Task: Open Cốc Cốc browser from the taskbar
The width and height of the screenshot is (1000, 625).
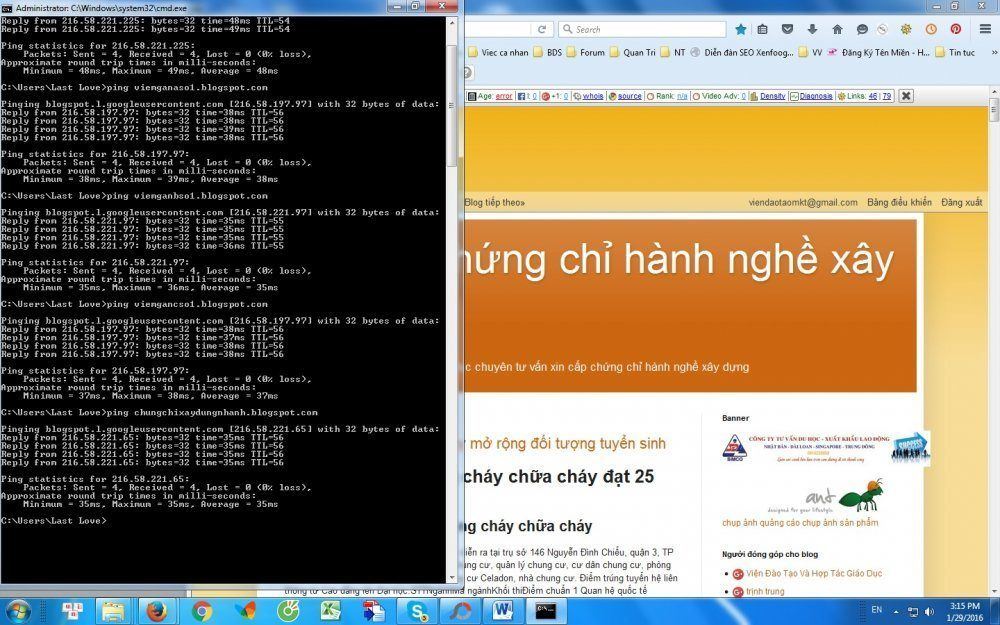Action: pyautogui.click(x=288, y=612)
